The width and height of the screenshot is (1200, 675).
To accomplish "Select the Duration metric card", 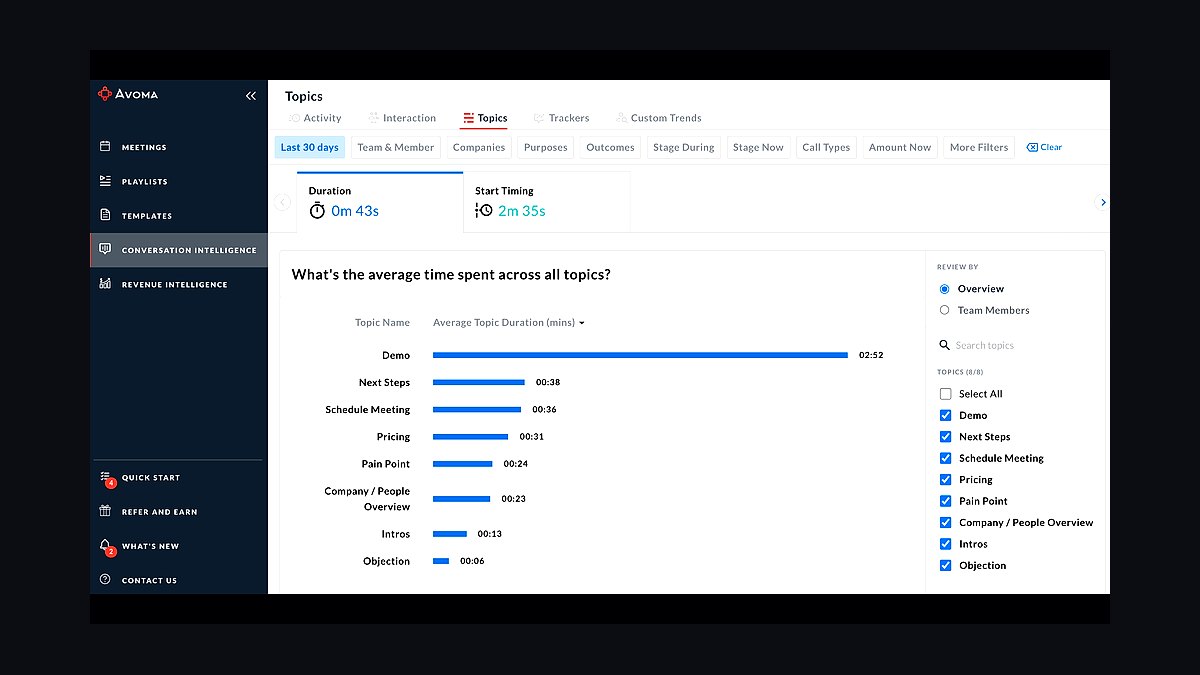I will [380, 202].
